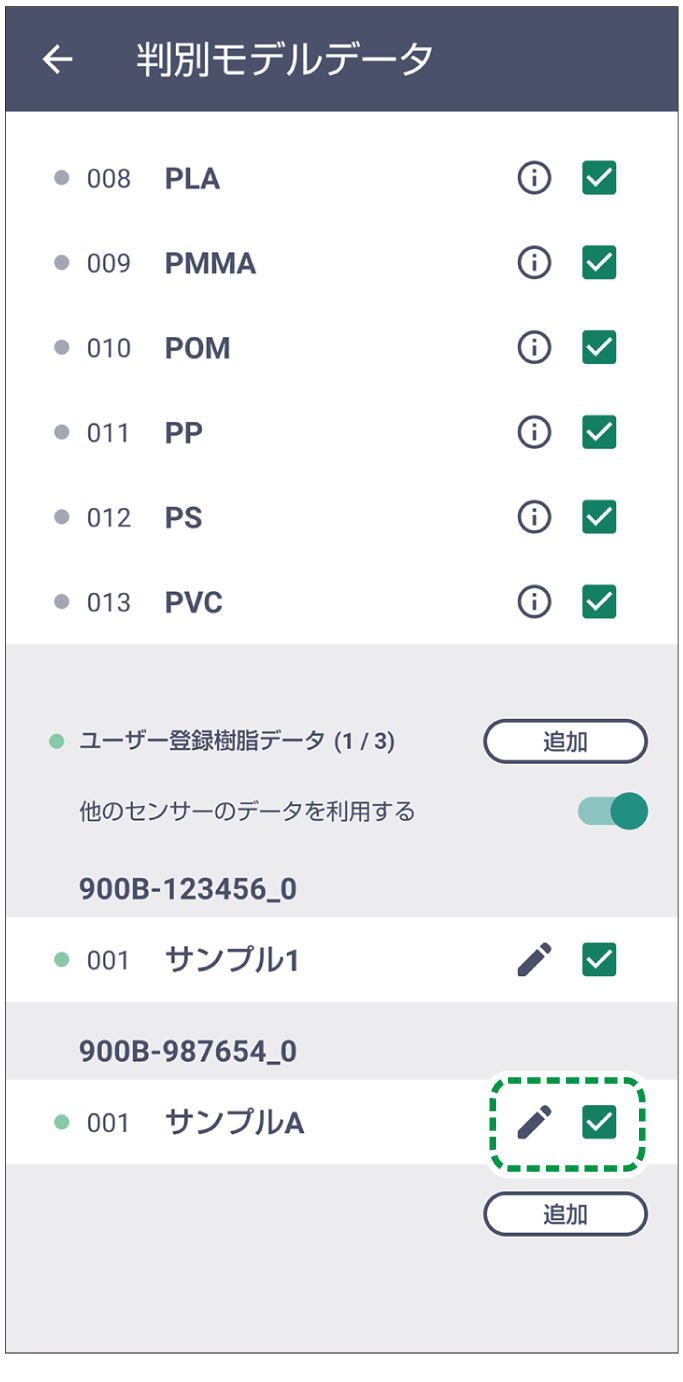Screen dimensions: 683x1382
Task: Edit サンプルA using pencil icon
Action: 535,1123
